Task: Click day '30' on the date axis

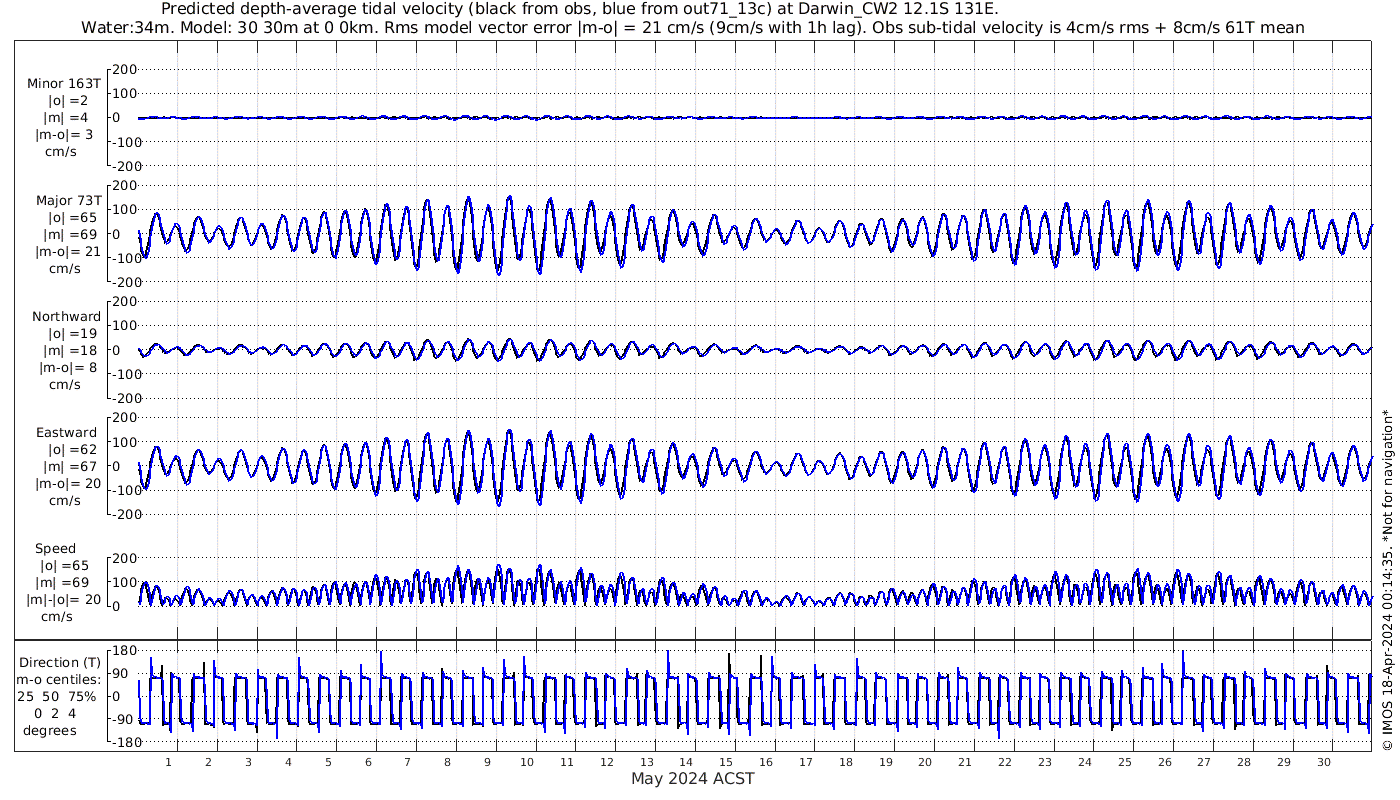Action: 1323,762
